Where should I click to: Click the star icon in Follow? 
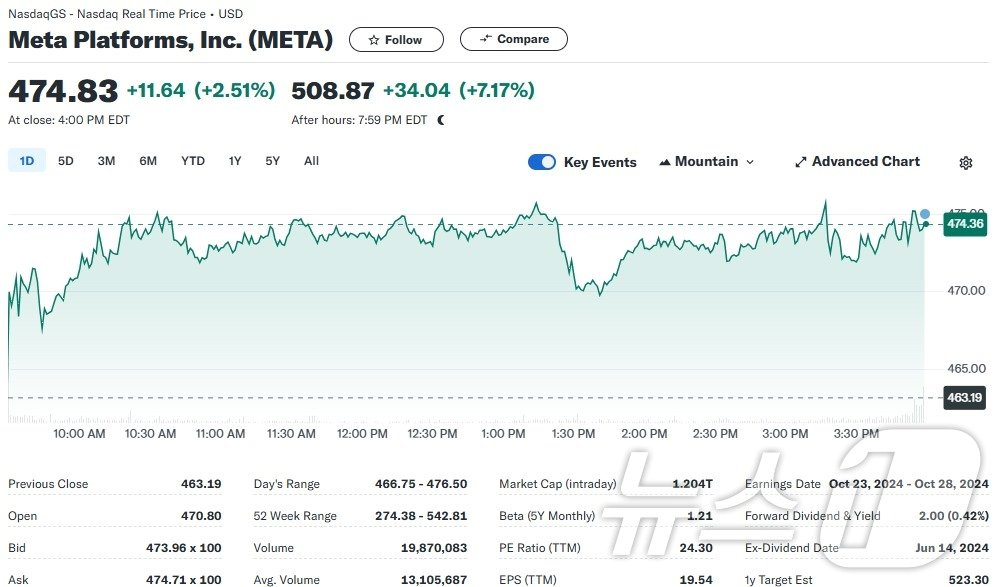374,40
